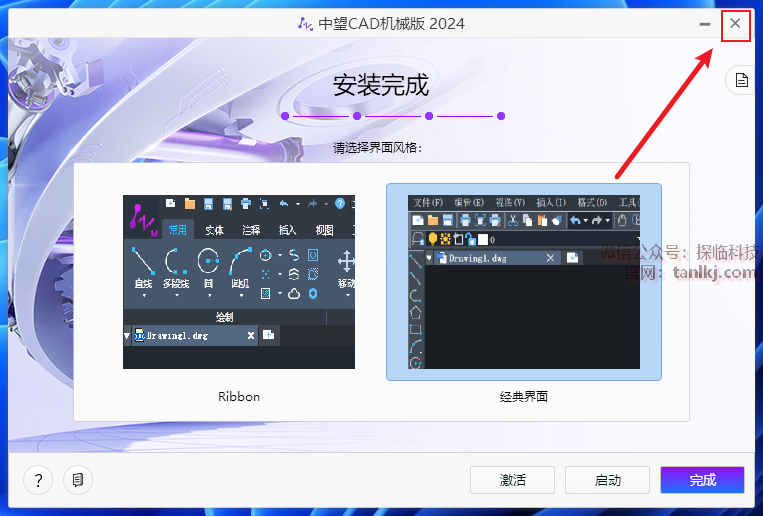Open the notes icon beside help button
The image size is (763, 516).
(x=78, y=480)
